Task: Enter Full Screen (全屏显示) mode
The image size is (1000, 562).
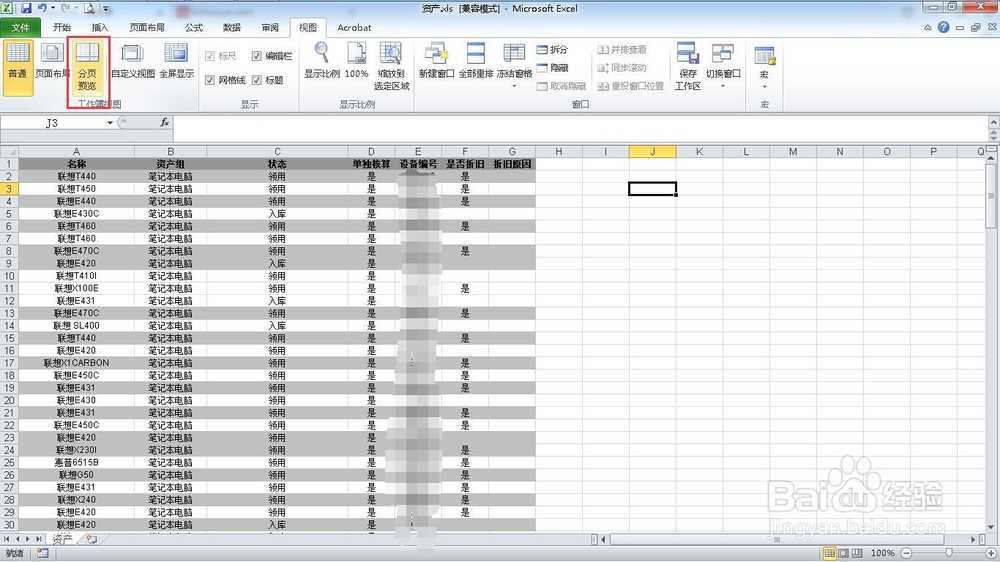Action: (x=177, y=61)
